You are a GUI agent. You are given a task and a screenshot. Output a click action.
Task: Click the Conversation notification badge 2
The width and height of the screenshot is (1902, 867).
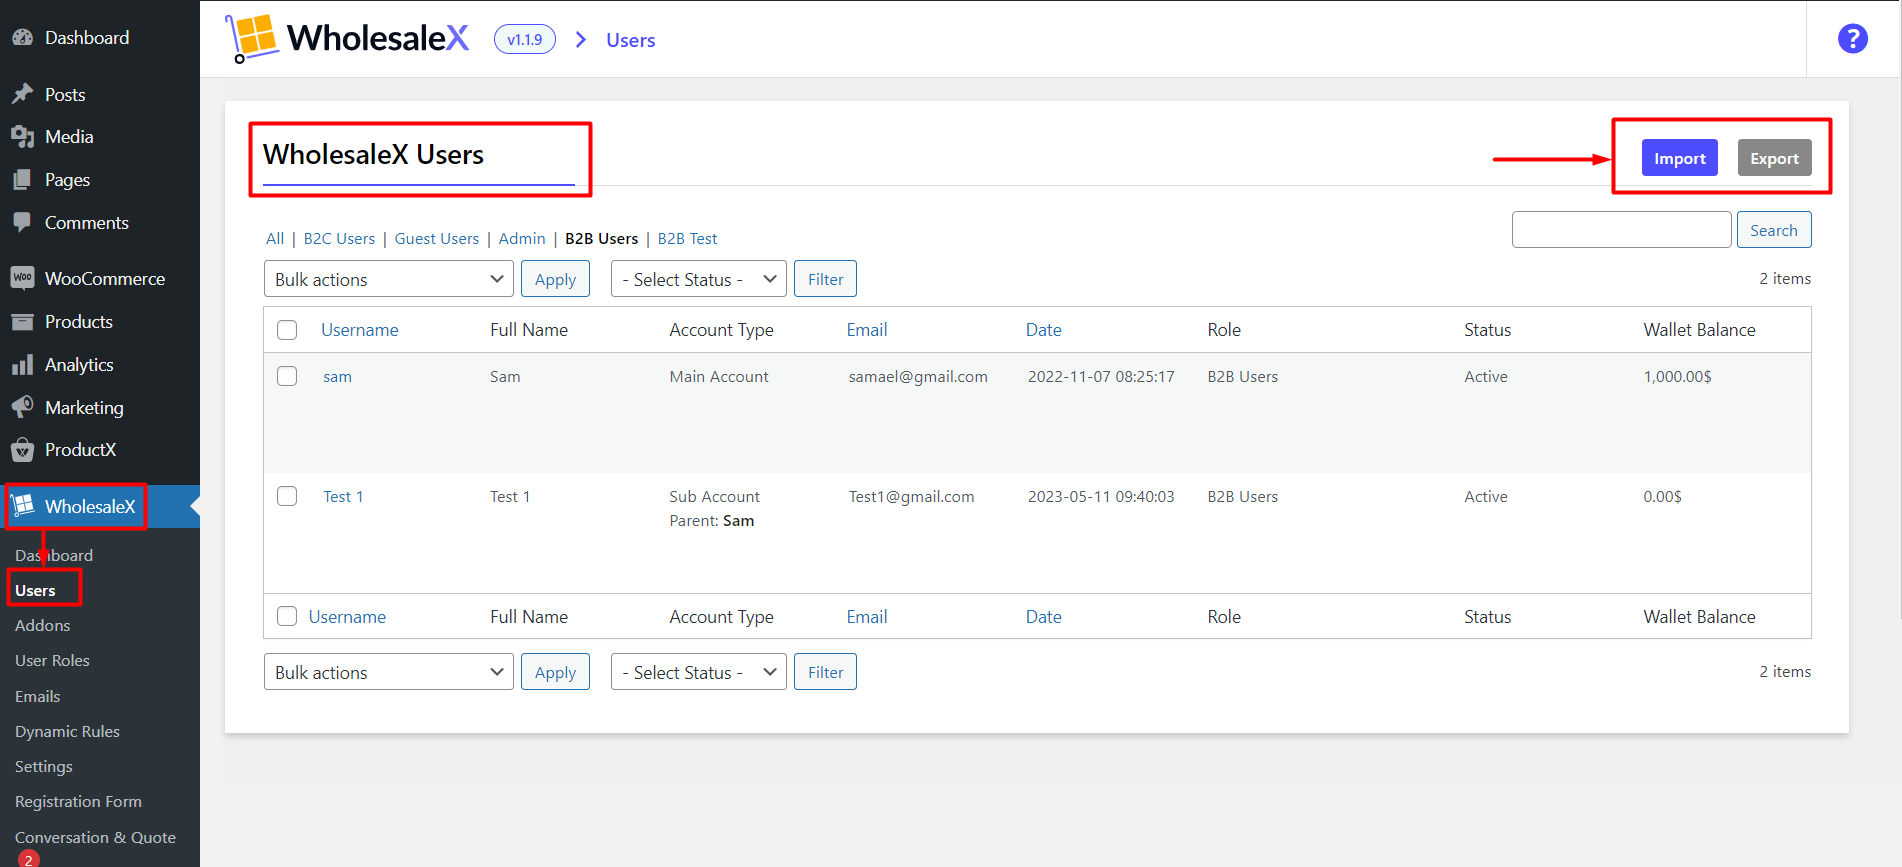pos(28,859)
